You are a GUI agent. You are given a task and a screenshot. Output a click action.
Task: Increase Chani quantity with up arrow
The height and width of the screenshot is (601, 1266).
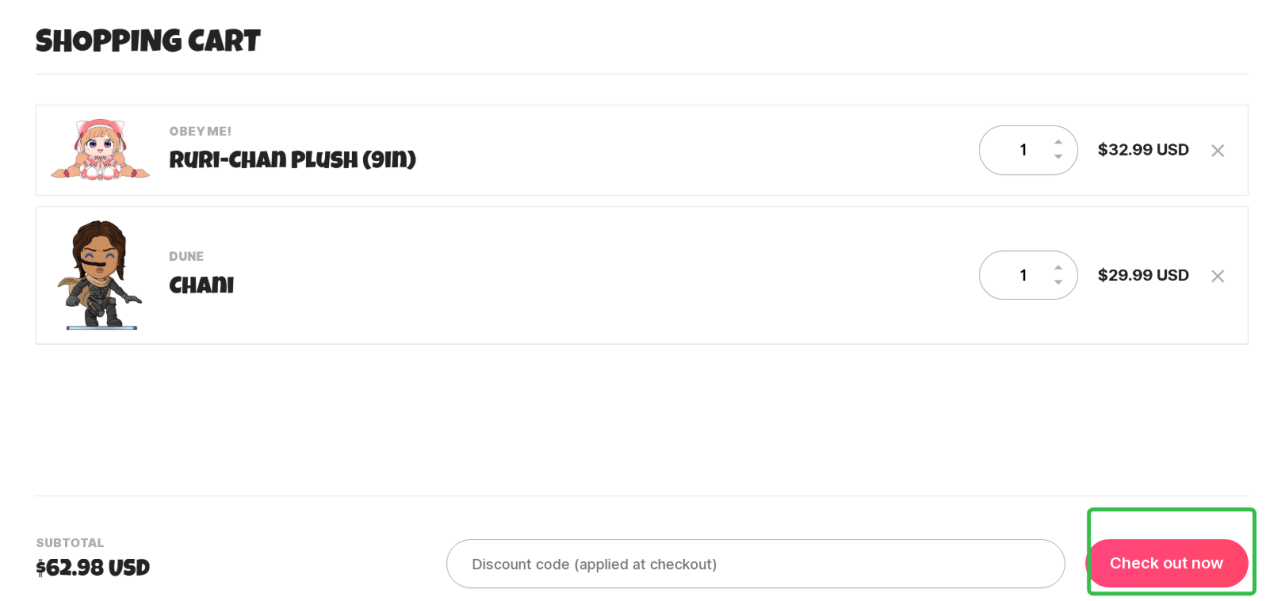(1058, 267)
